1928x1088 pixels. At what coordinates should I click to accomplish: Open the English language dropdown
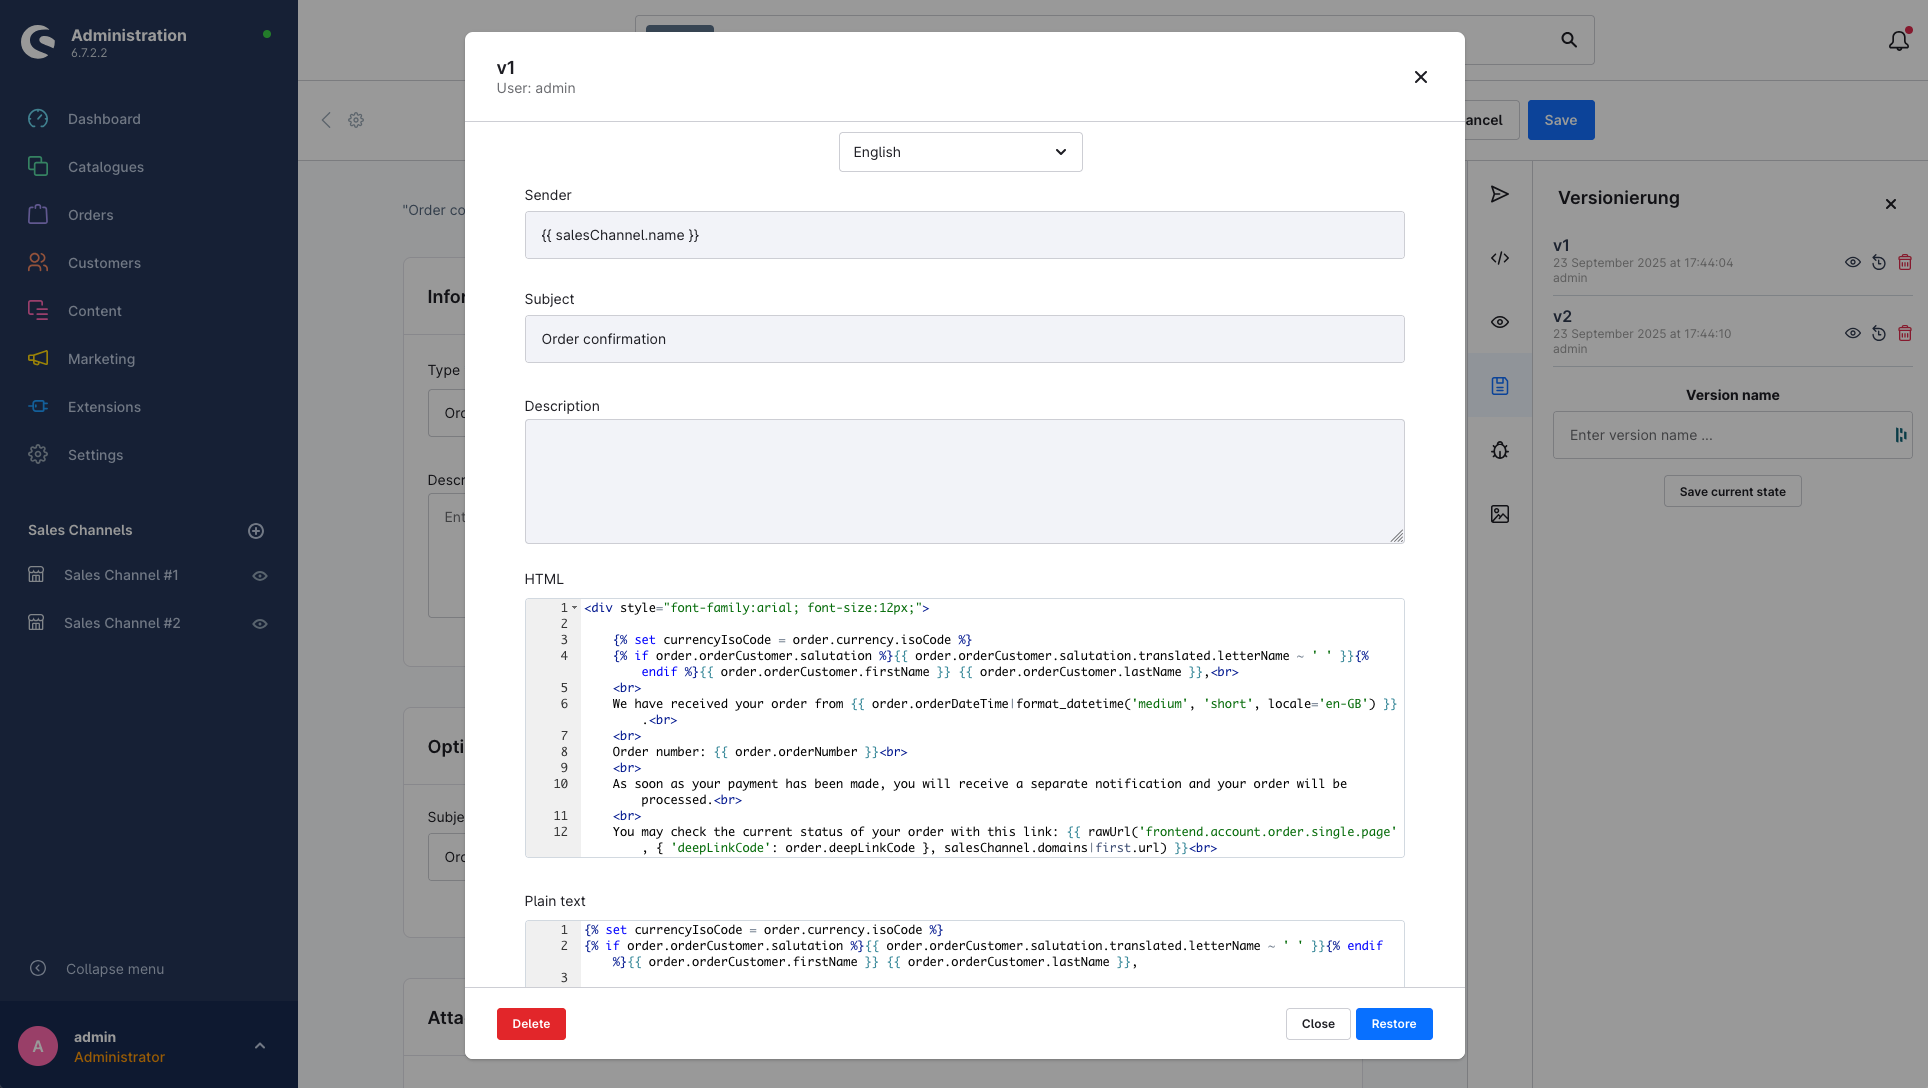point(960,152)
